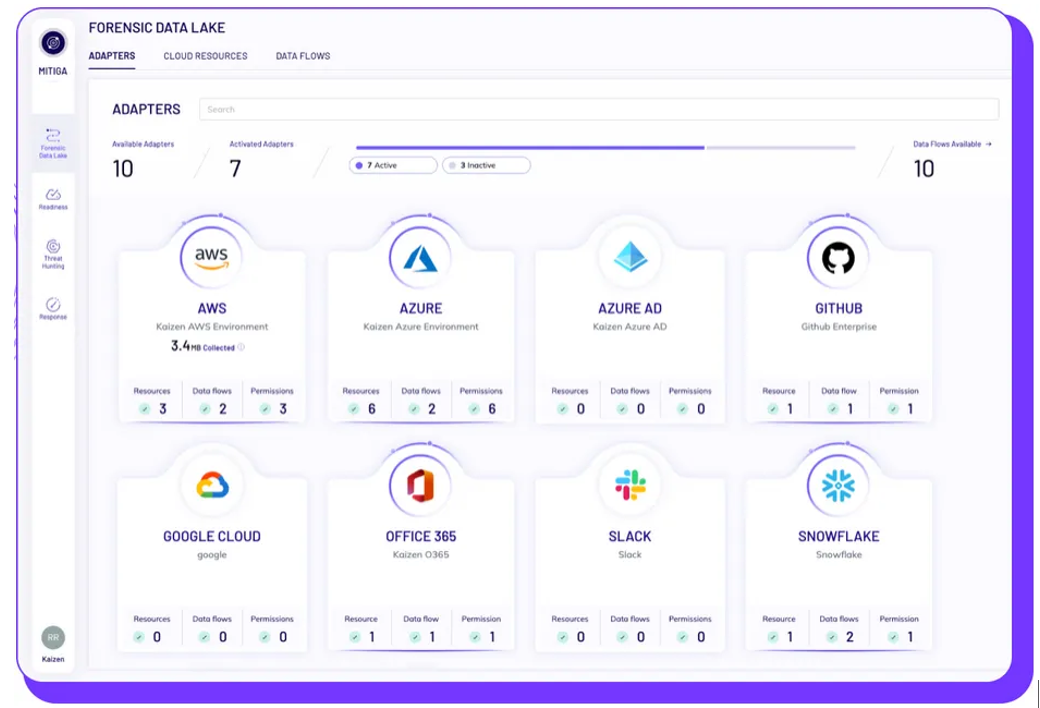Screen dimensions: 1040x708
Task: Open the RR Kaizen user avatar menu
Action: click(x=53, y=638)
